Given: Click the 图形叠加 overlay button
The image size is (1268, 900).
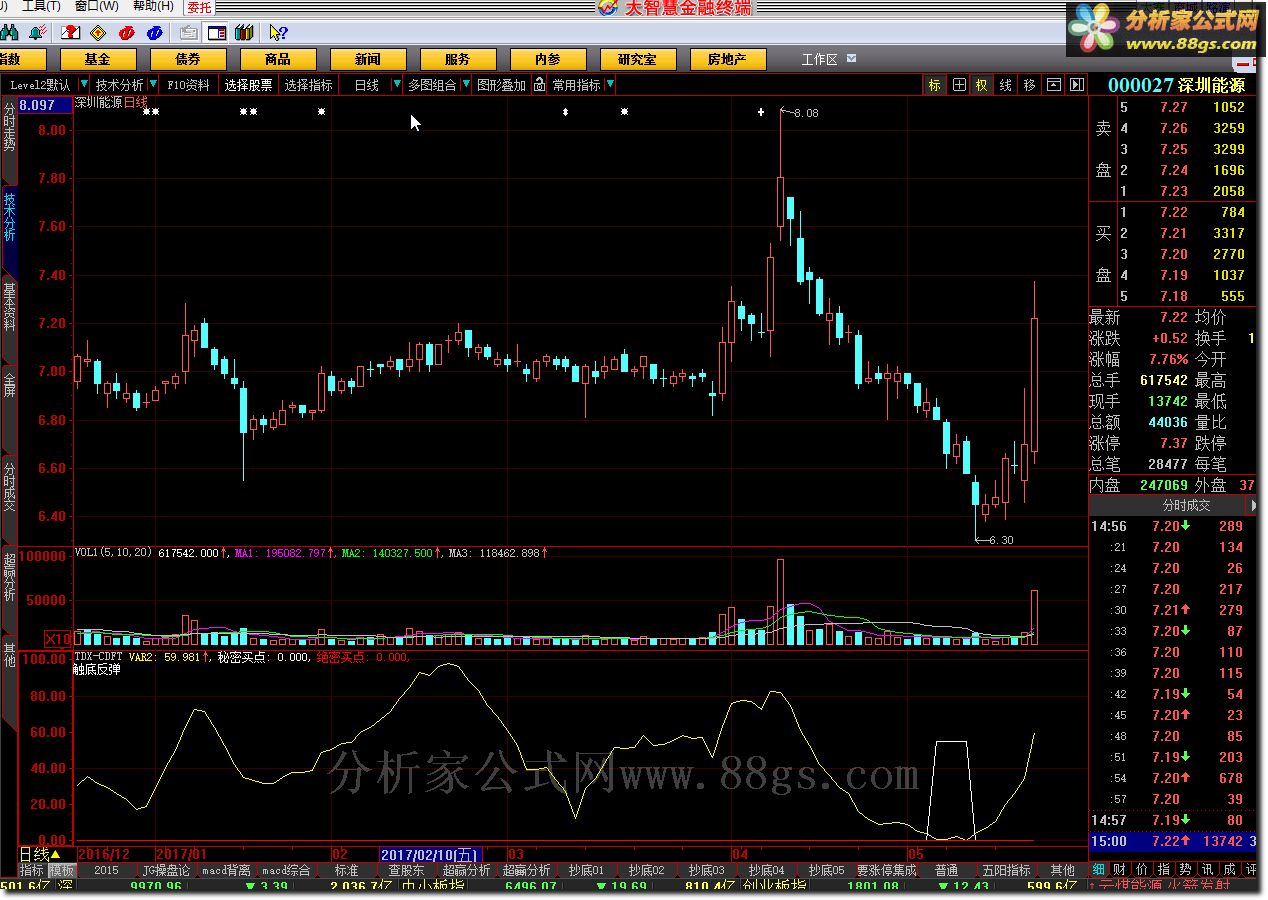Looking at the screenshot, I should pos(501,85).
